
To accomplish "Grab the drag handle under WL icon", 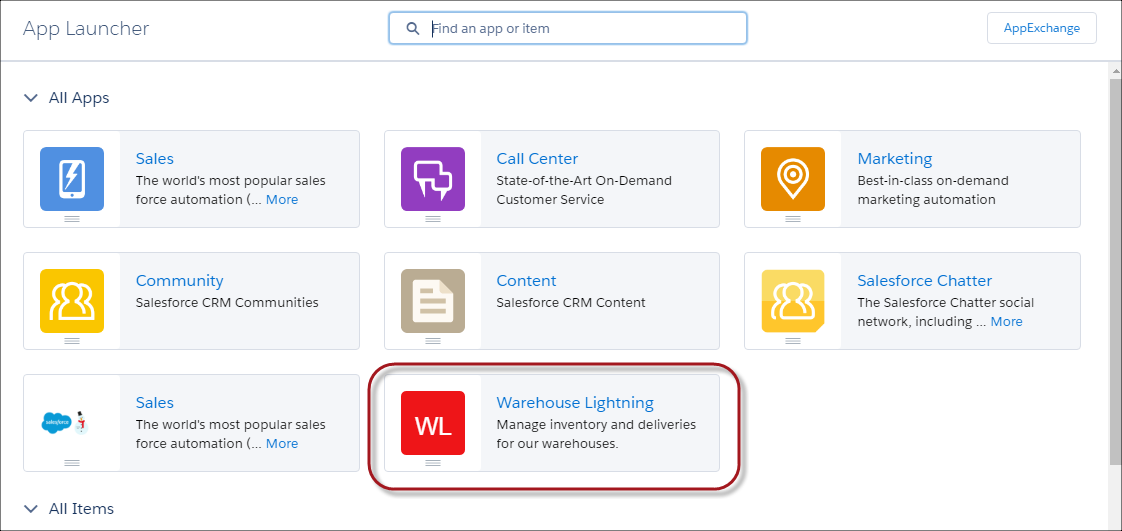I will (x=433, y=463).
